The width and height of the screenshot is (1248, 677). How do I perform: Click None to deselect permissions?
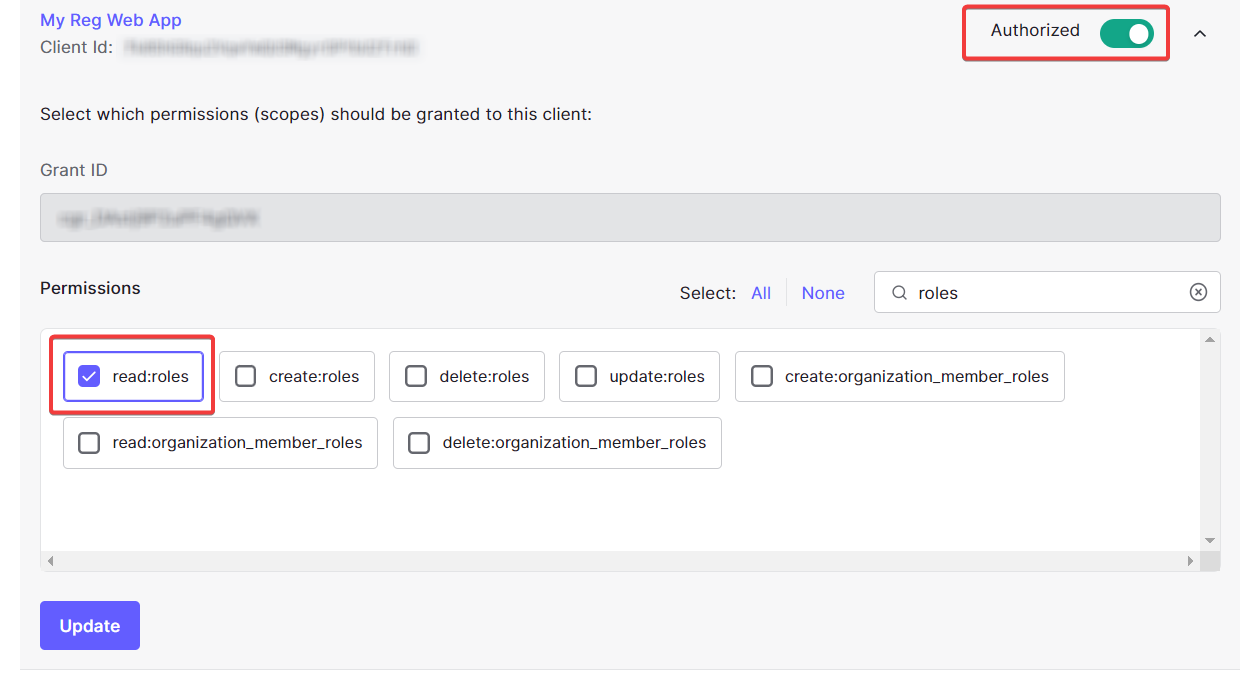click(823, 293)
